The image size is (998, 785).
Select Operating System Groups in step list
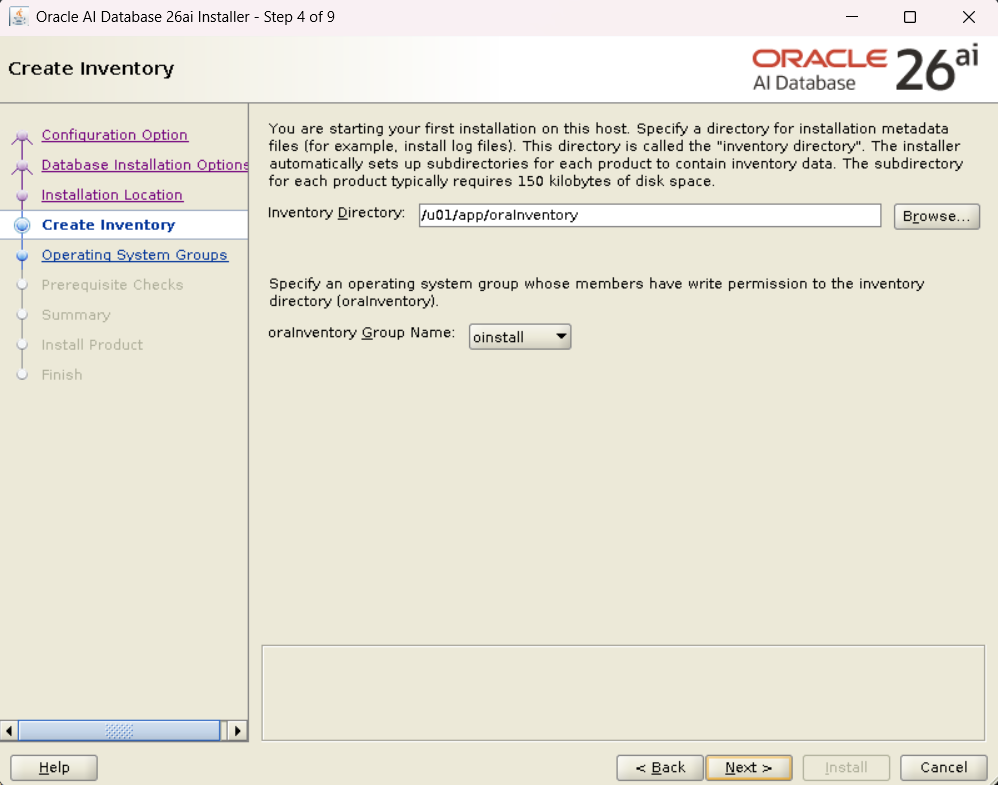[x=134, y=255]
